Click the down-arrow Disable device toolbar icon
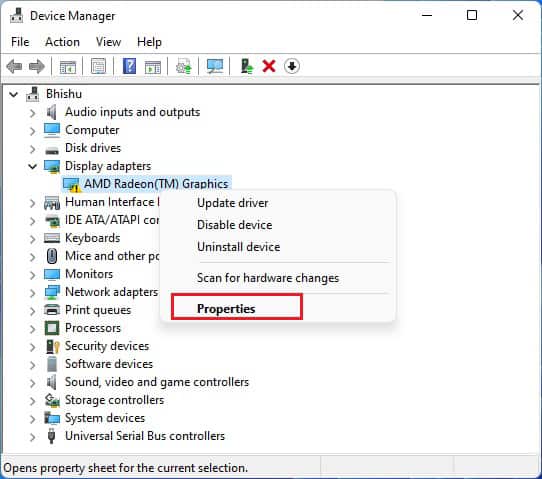 [292, 66]
